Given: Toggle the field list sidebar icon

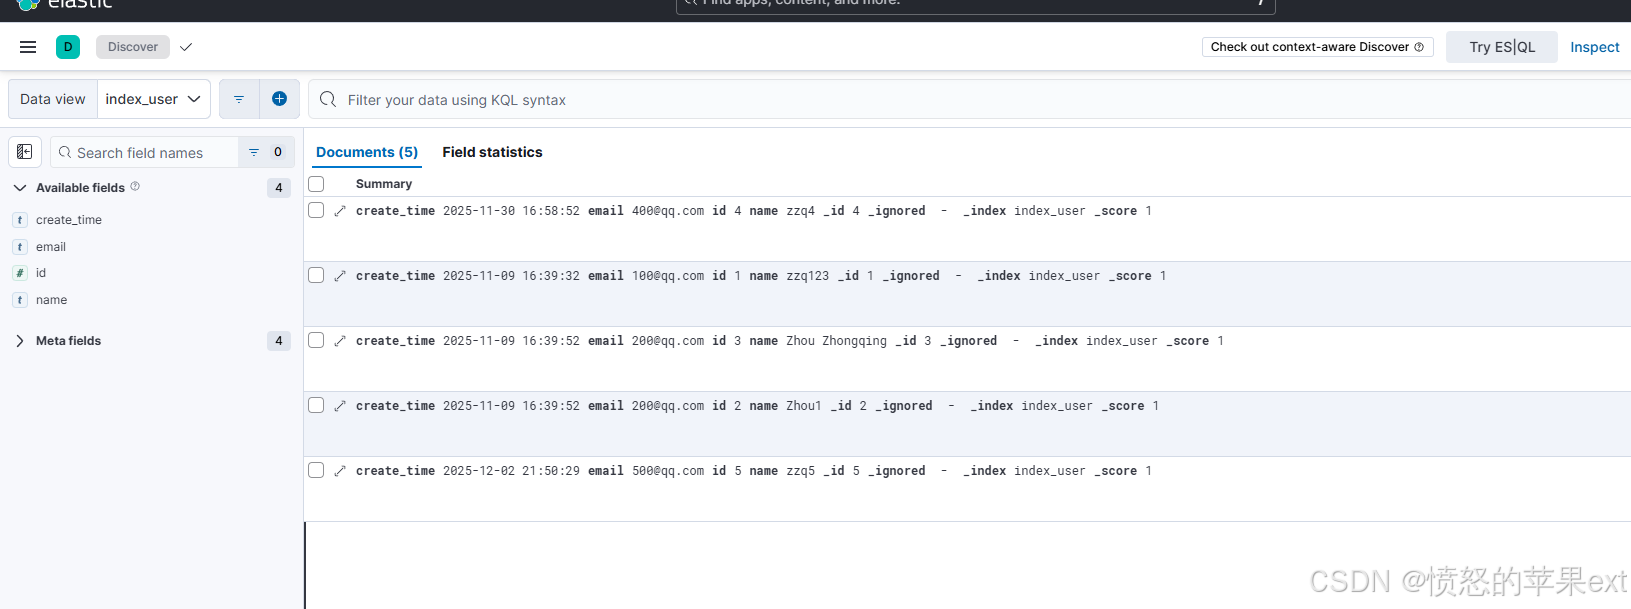Looking at the screenshot, I should click(25, 152).
